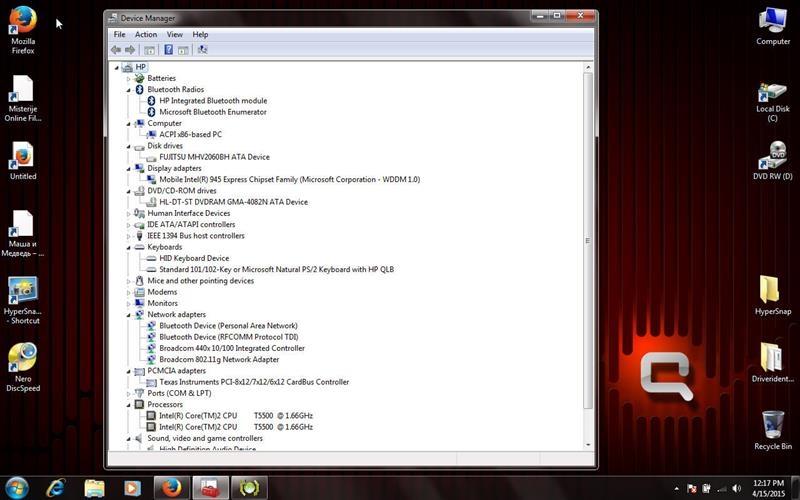Click HP Integrated Bluetooth module icon
The image size is (800, 500).
(151, 101)
